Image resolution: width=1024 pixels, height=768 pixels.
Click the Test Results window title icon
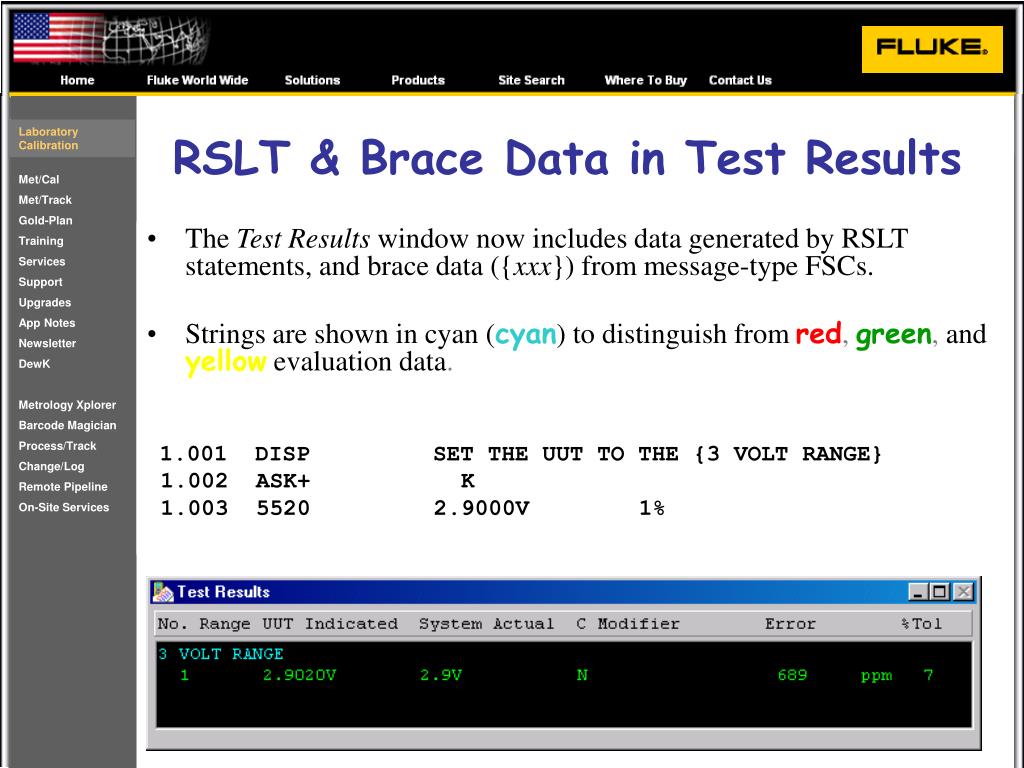(163, 592)
